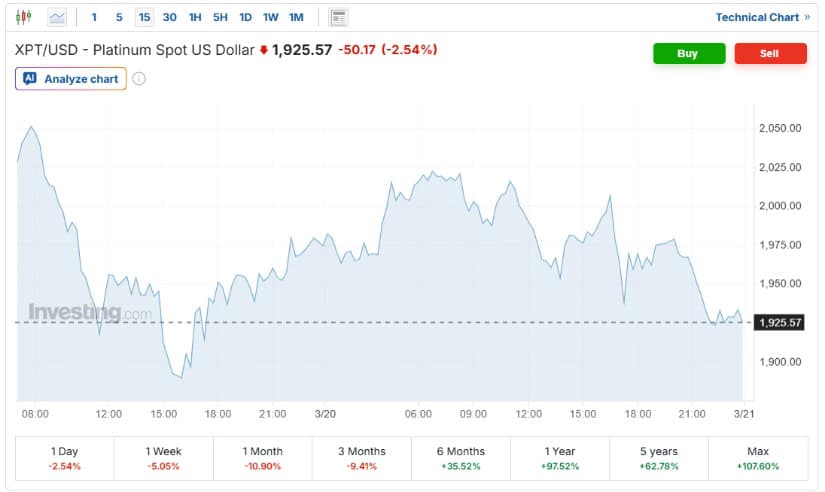This screenshot has height=492, width=825.
Task: Show the 6 Months range tab
Action: pyautogui.click(x=461, y=458)
